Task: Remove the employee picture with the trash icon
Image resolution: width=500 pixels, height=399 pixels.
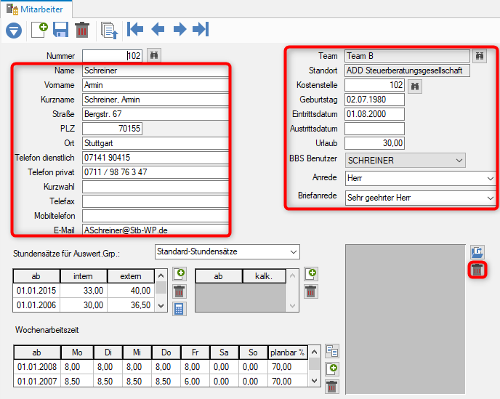Action: click(477, 270)
